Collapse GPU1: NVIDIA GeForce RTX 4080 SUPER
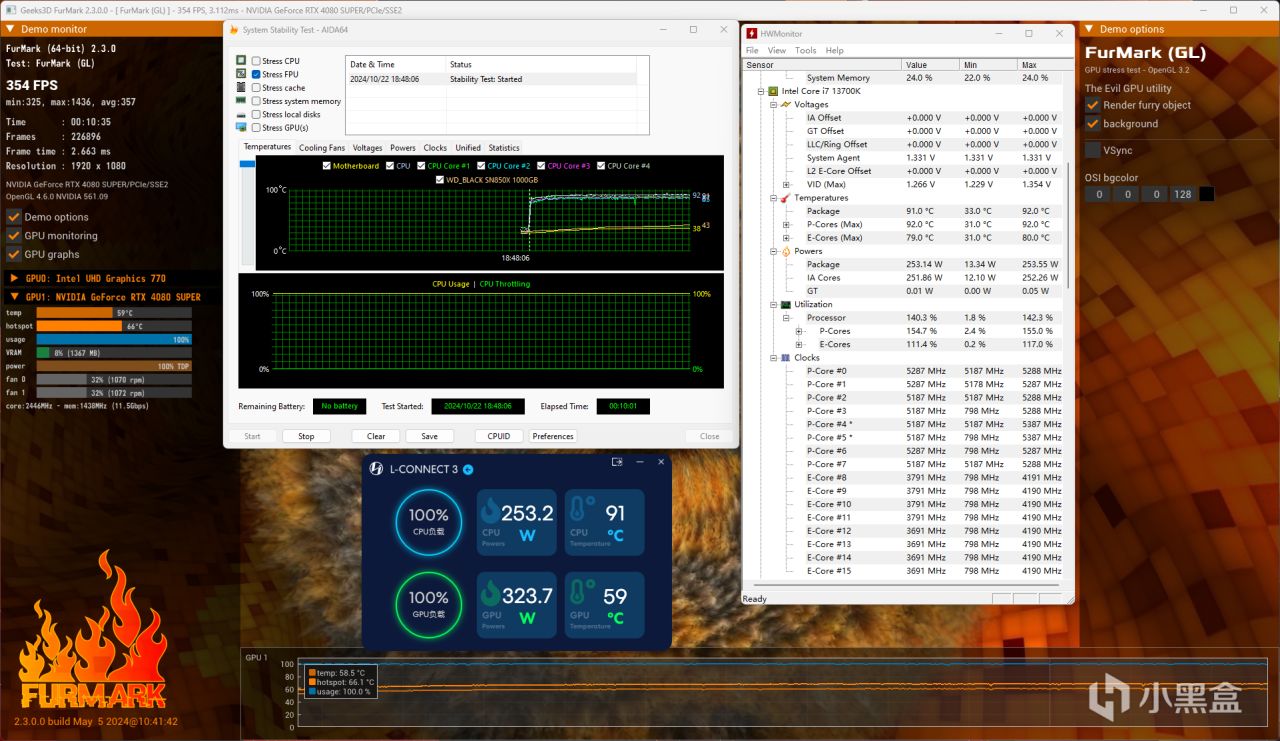 [x=15, y=297]
